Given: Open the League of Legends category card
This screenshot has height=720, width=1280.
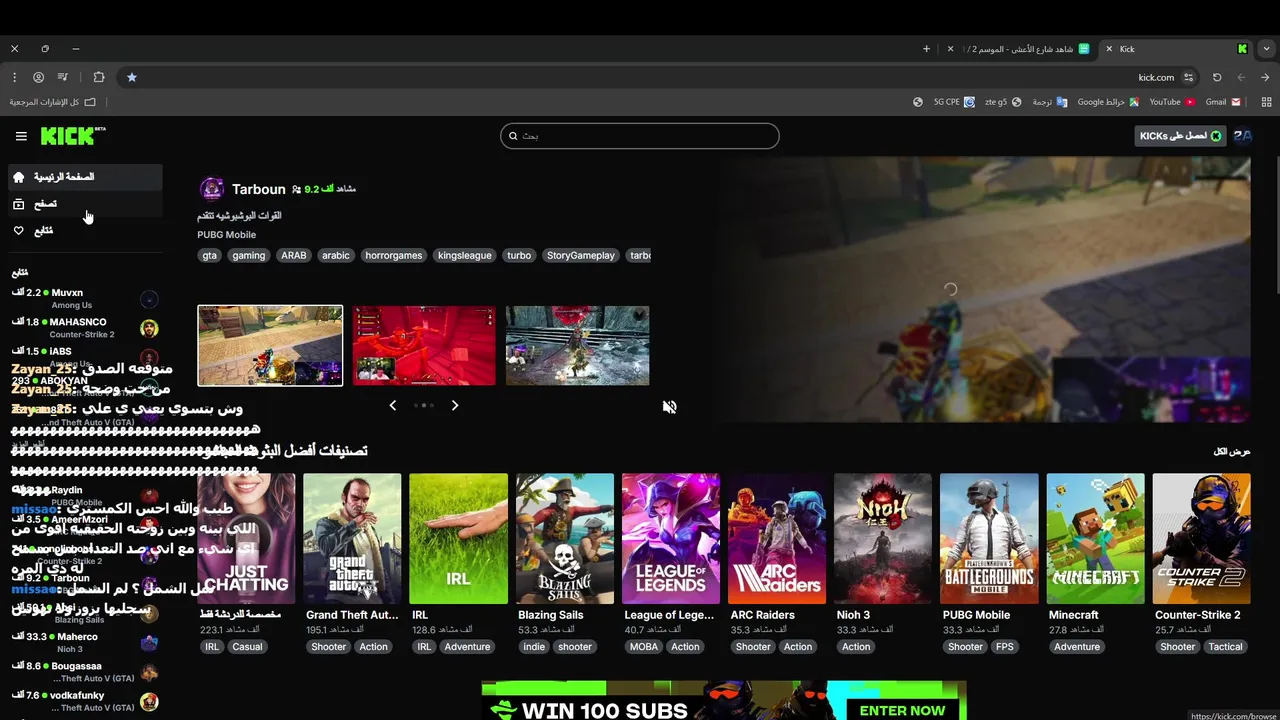Looking at the screenshot, I should click(x=671, y=539).
